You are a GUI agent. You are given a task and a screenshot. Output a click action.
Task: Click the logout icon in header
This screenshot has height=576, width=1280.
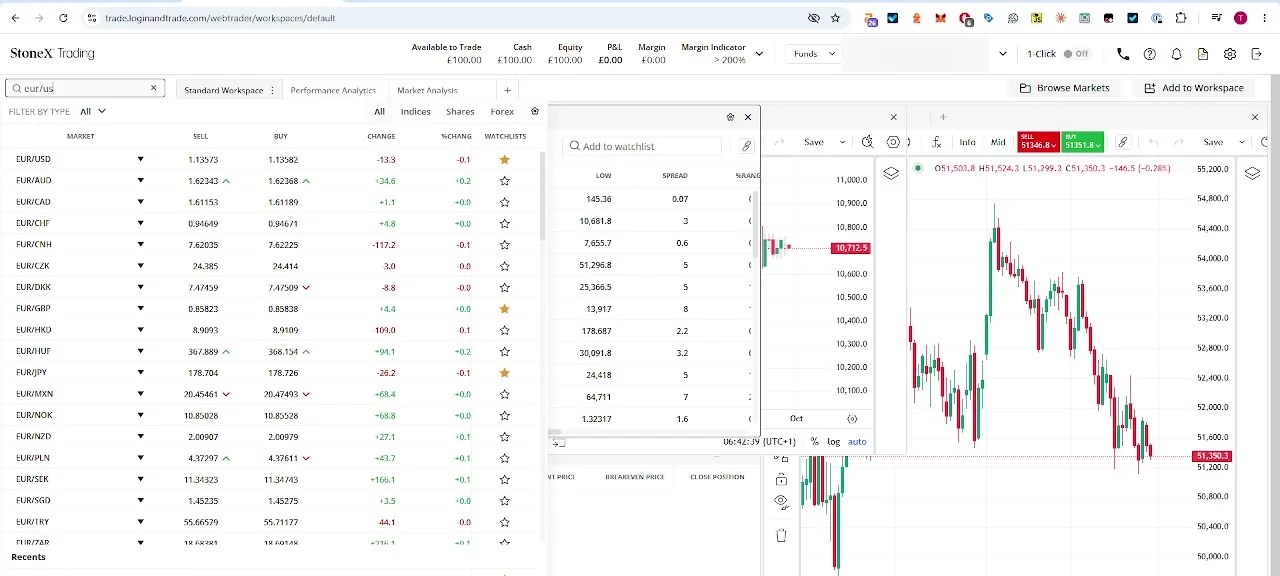coord(1257,54)
